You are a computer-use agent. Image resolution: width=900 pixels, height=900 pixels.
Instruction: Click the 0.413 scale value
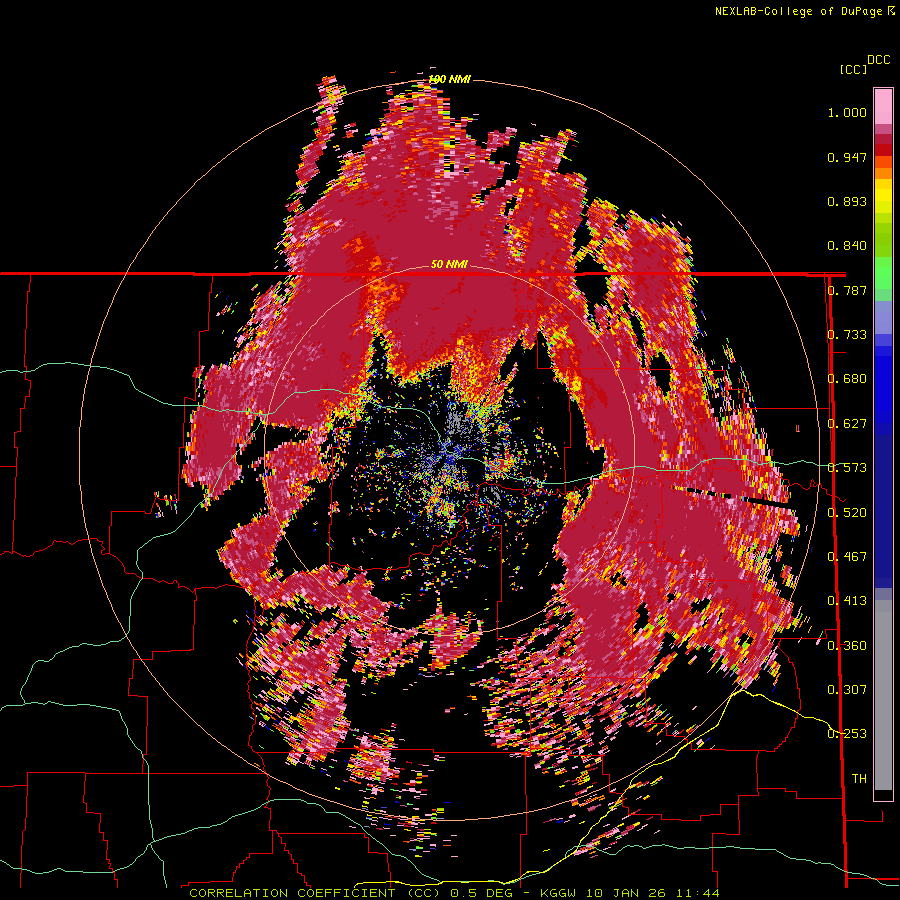(x=847, y=601)
